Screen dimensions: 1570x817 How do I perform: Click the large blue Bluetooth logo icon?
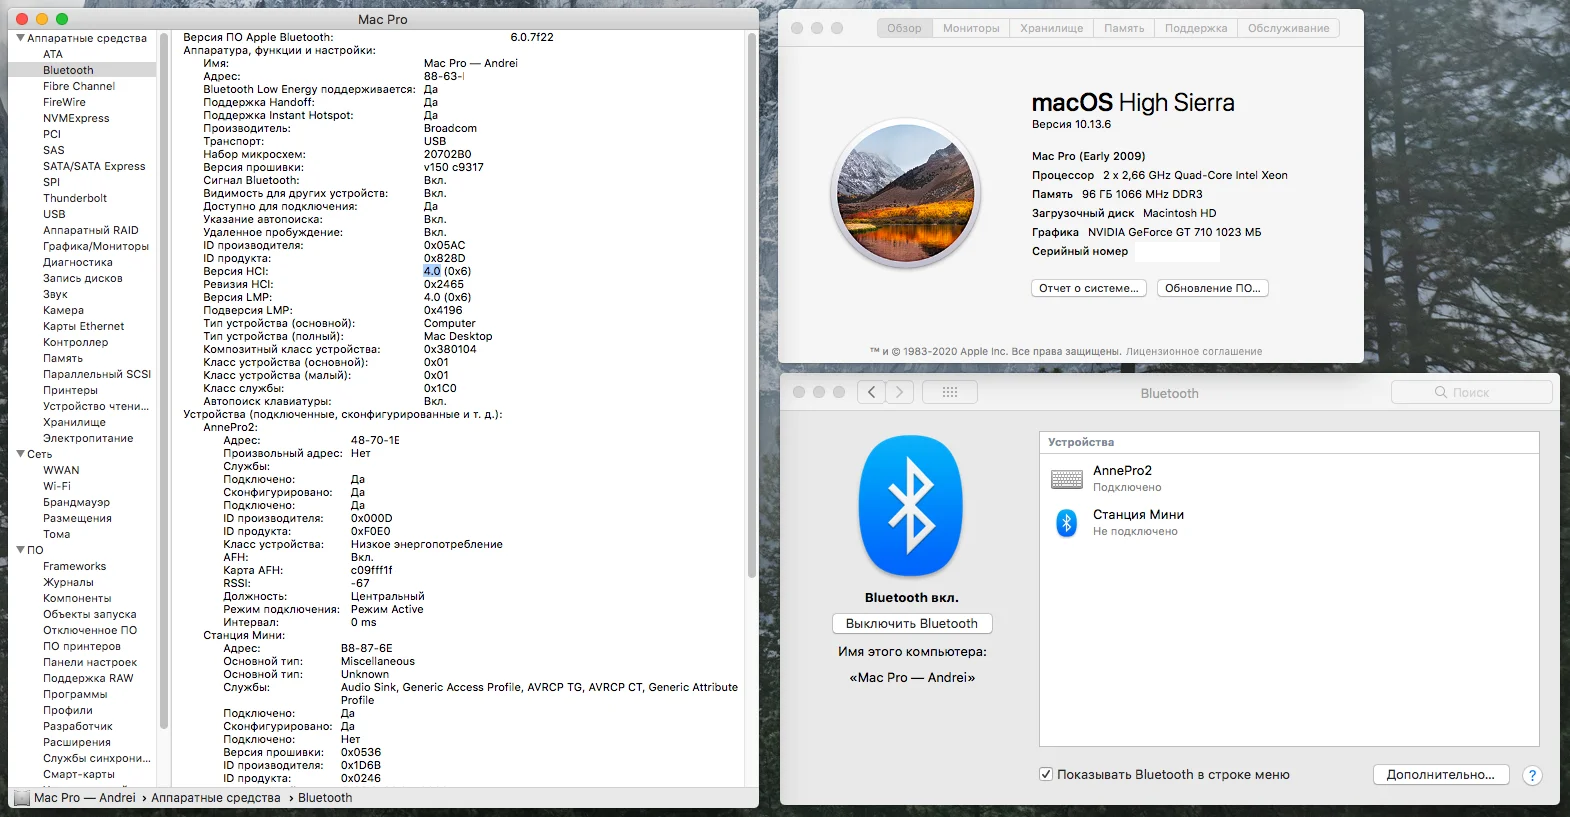pos(911,506)
